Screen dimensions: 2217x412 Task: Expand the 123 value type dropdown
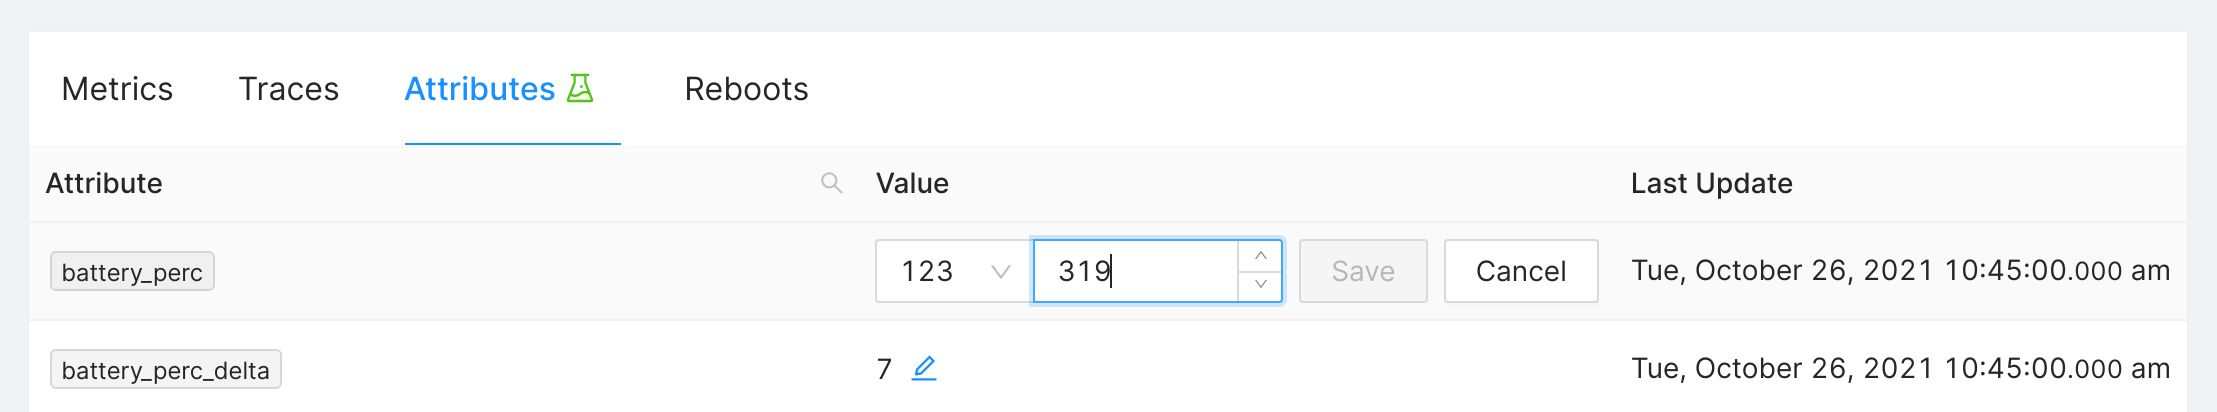(954, 271)
